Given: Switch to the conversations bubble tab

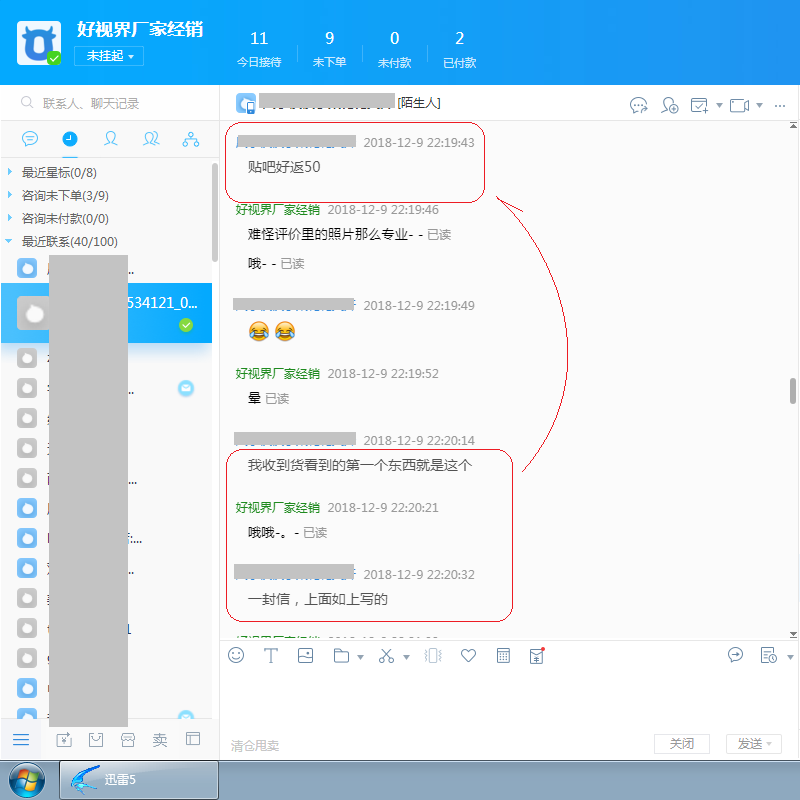Looking at the screenshot, I should tap(30, 138).
